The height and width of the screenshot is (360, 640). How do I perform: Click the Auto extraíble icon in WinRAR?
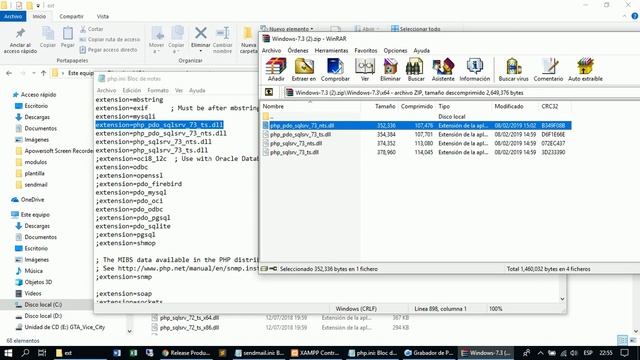point(585,69)
